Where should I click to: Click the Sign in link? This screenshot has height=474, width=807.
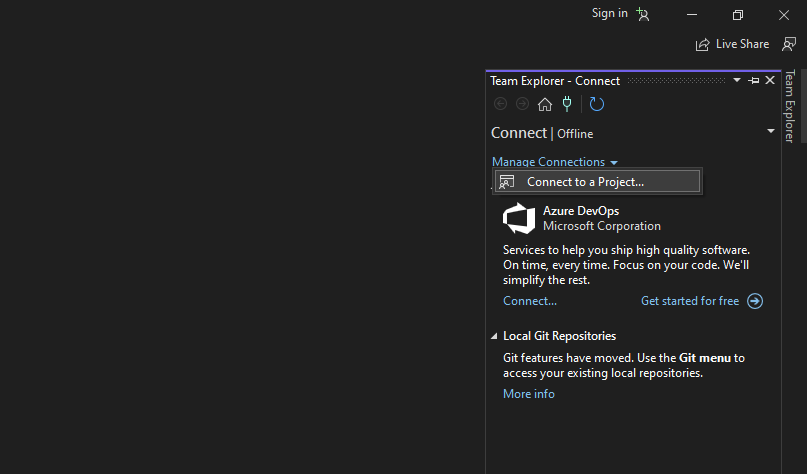609,13
